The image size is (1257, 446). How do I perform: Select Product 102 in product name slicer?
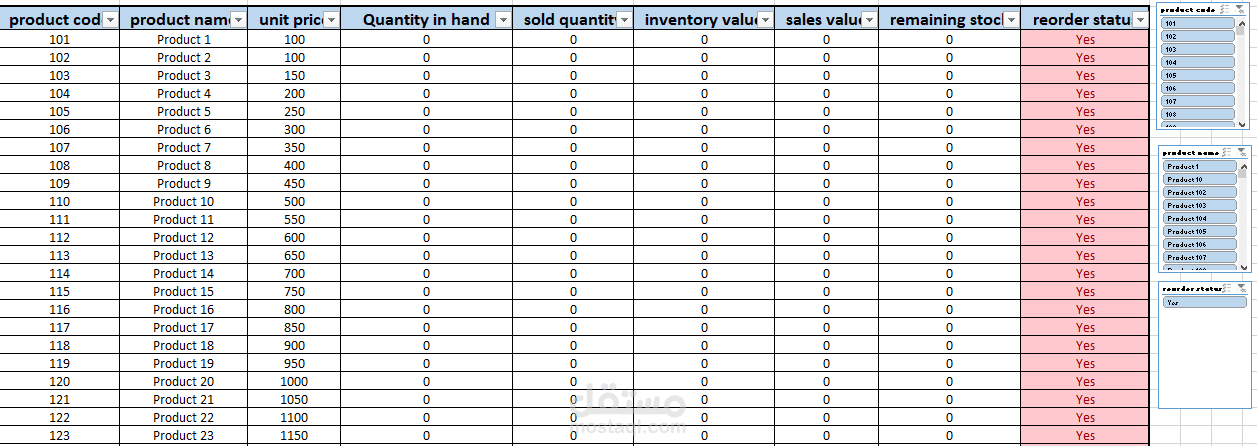(x=1200, y=192)
